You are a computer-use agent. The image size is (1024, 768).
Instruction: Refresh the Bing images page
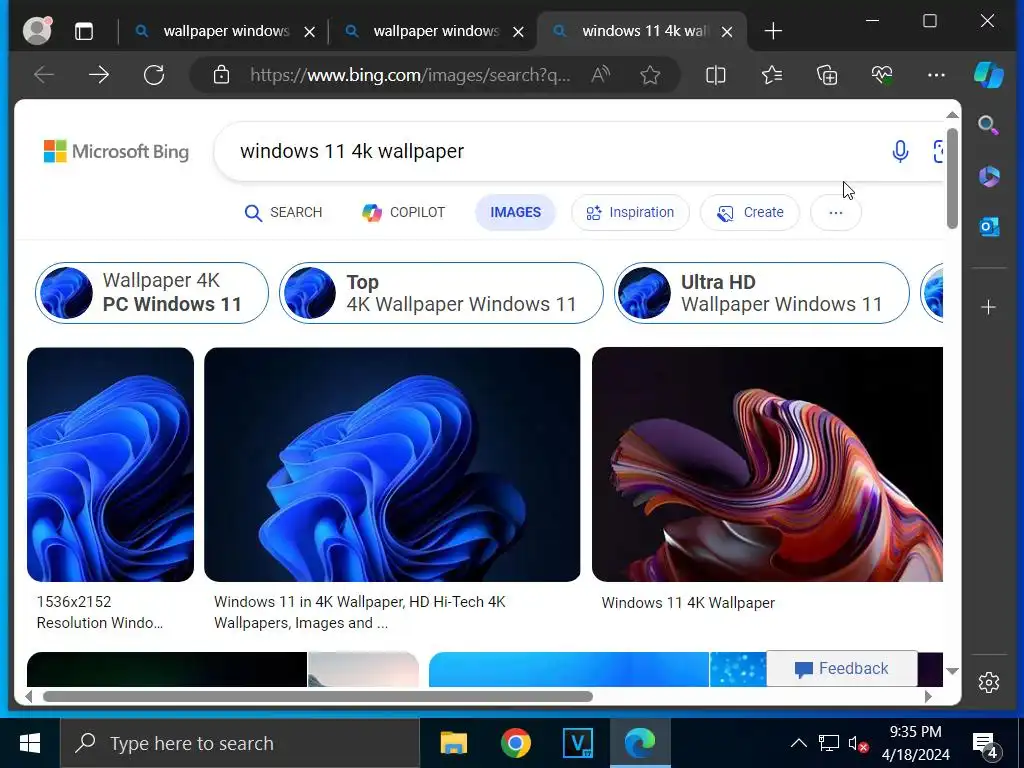(154, 75)
